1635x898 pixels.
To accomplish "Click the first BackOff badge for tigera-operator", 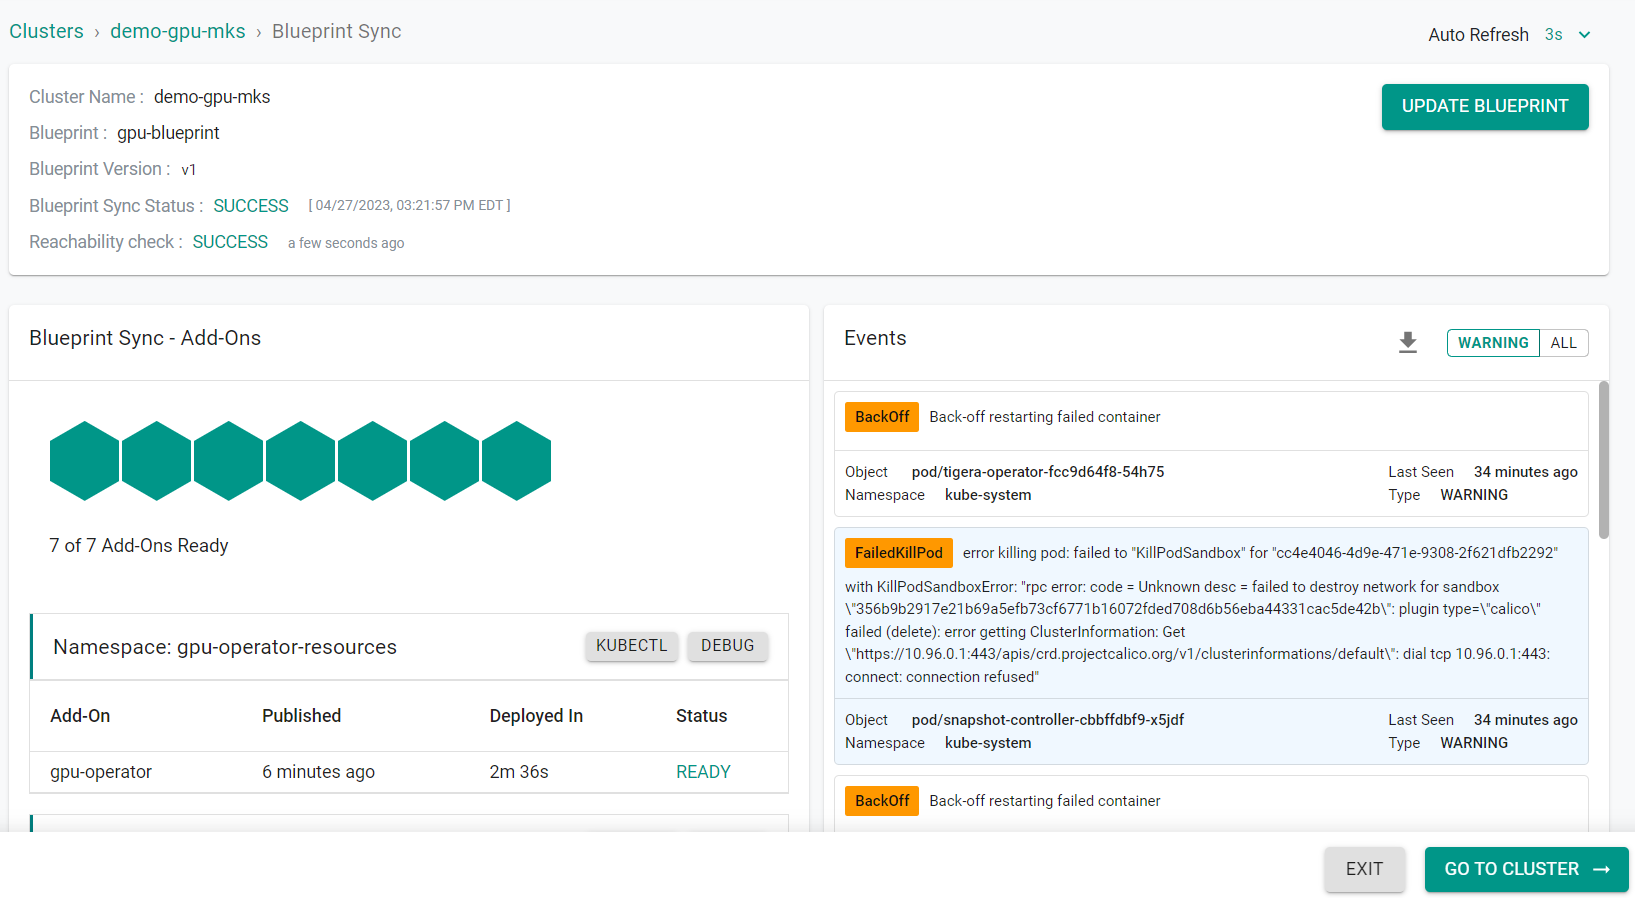I will [x=882, y=417].
